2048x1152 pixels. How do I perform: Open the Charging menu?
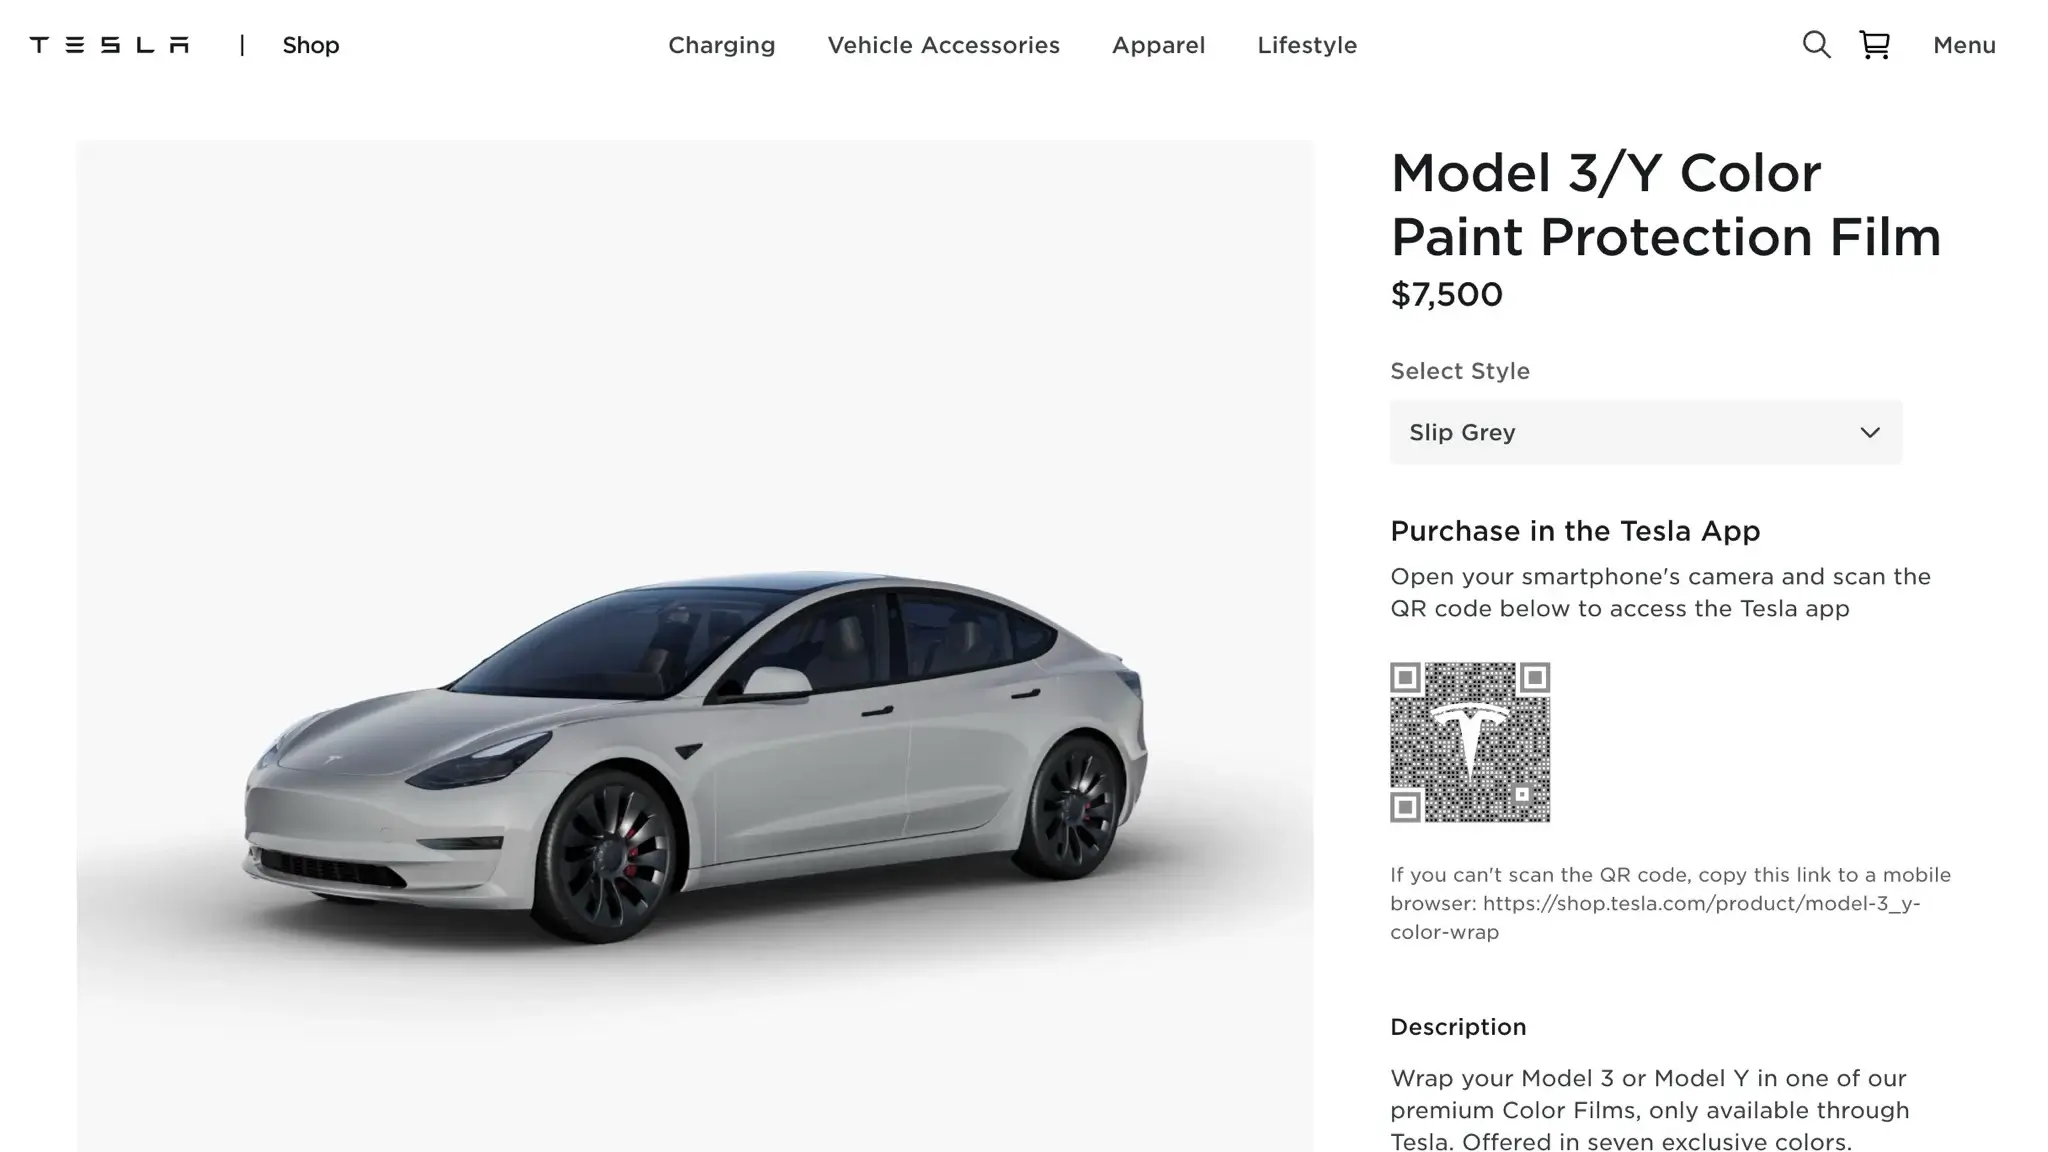tap(721, 45)
